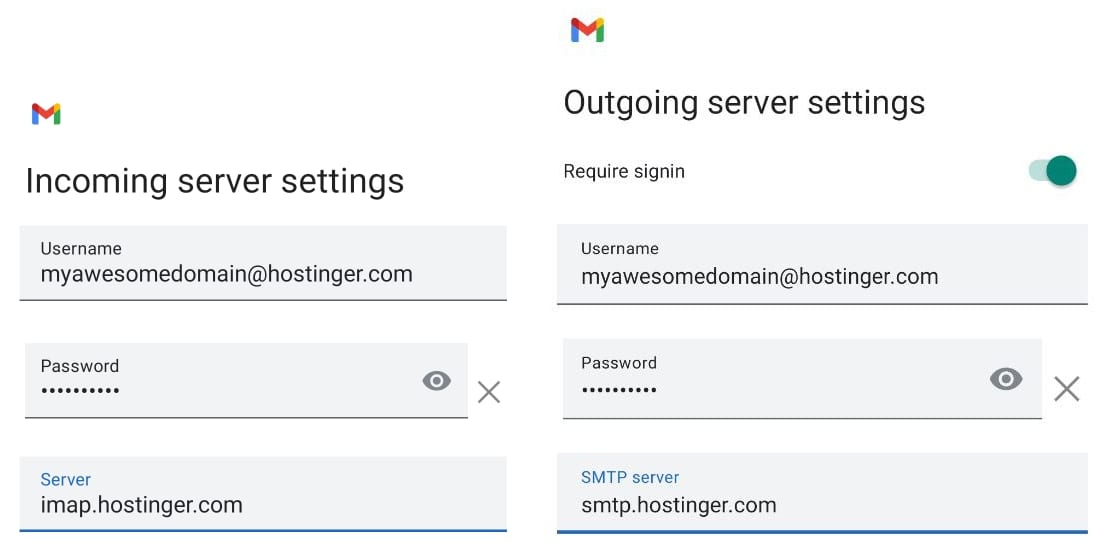Click the masked password dots in outgoing settings
Image resolution: width=1115 pixels, height=554 pixels.
(619, 388)
